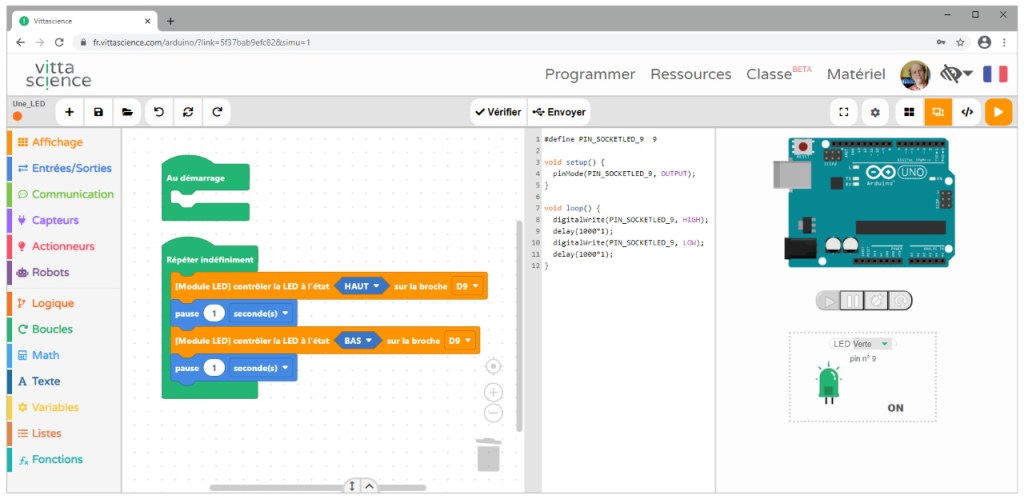Switch to blocks-only view
The width and height of the screenshot is (1024, 503).
pos(909,112)
